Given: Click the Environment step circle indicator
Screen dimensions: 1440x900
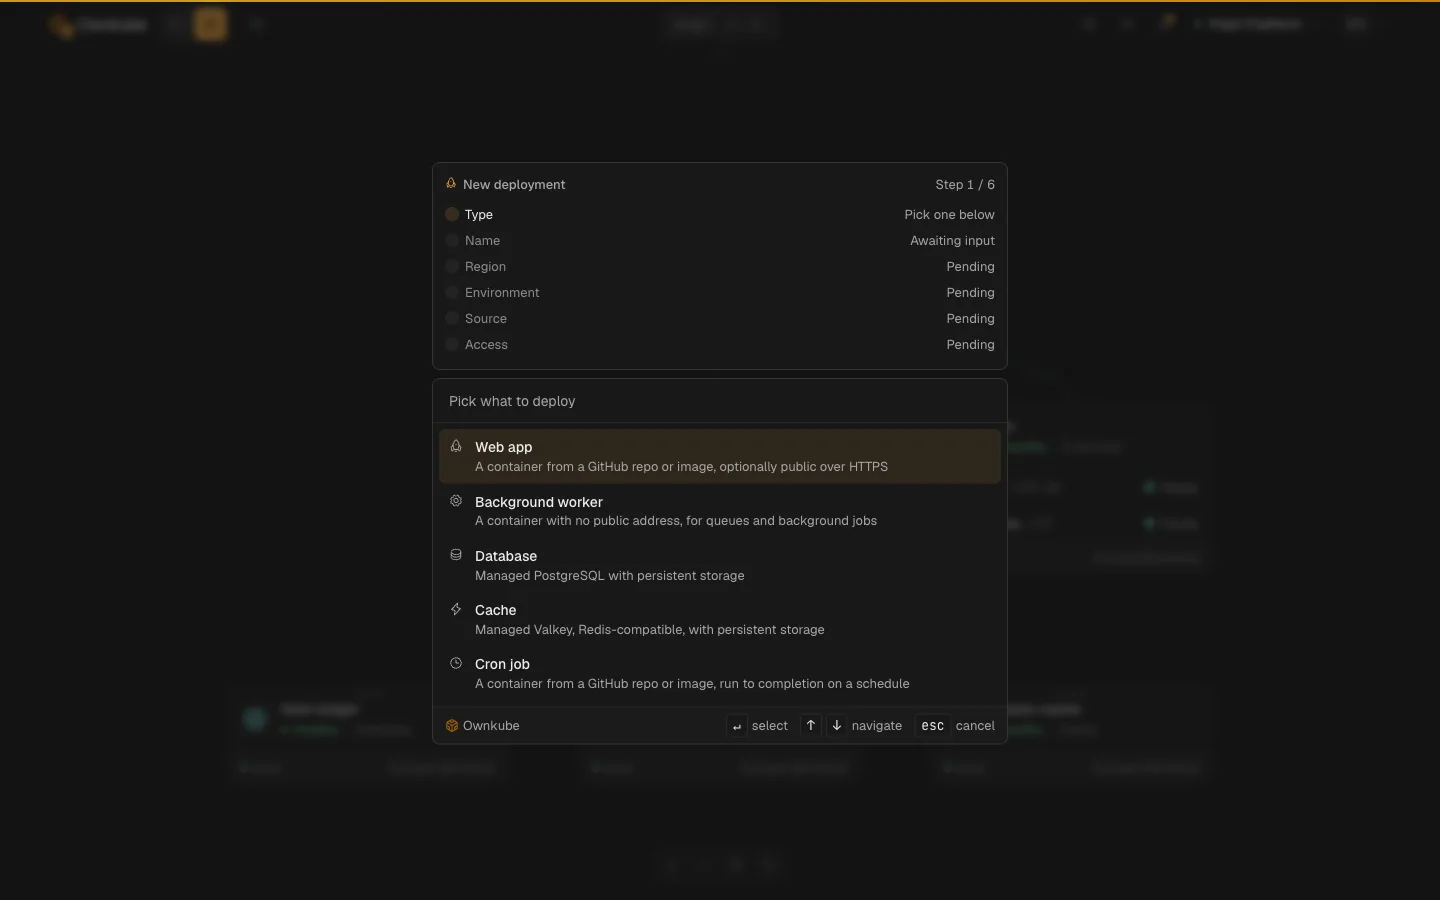Looking at the screenshot, I should coord(452,292).
